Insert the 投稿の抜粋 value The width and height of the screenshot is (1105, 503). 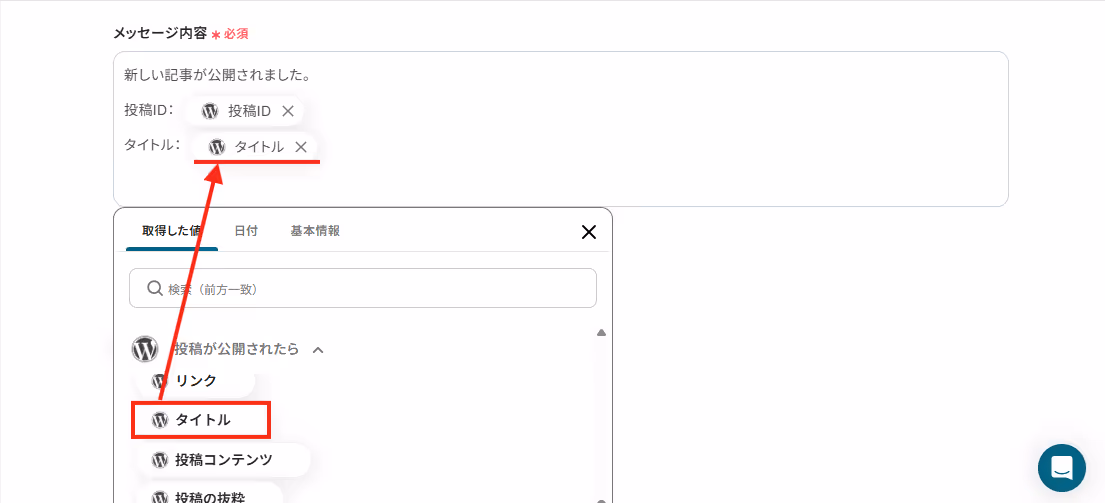click(x=209, y=494)
